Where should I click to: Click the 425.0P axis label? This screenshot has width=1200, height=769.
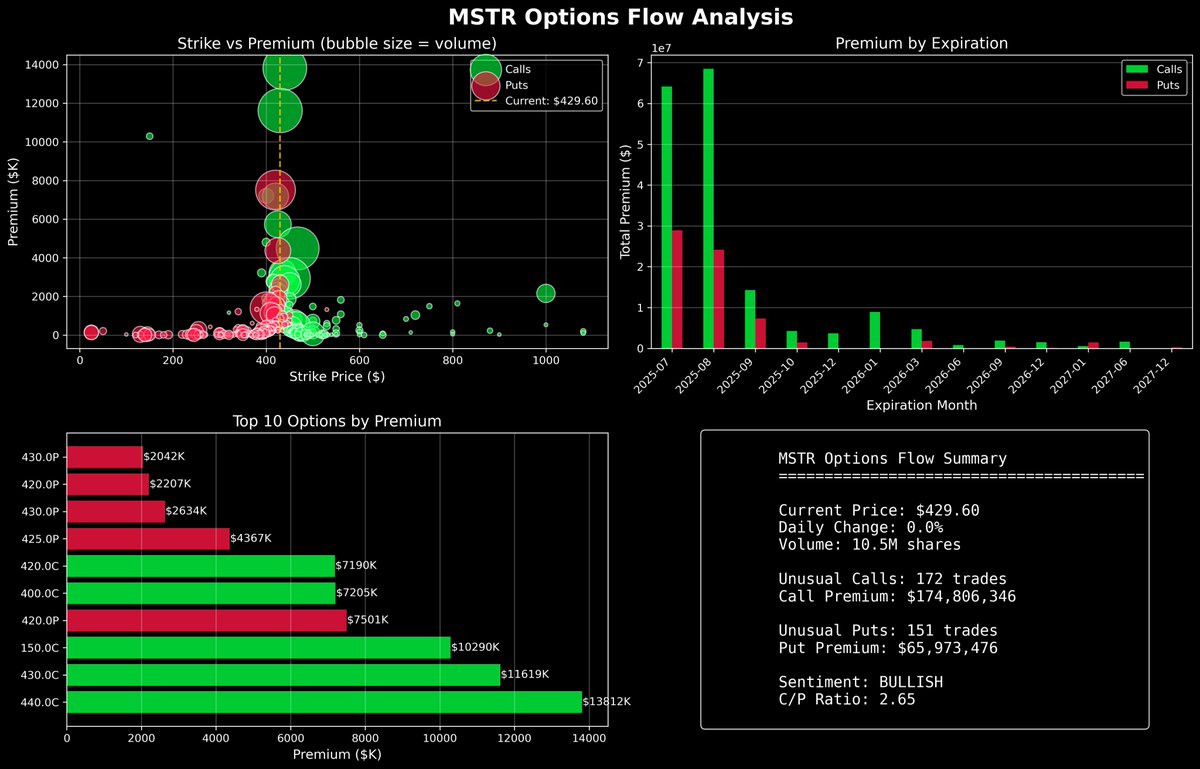(x=41, y=538)
